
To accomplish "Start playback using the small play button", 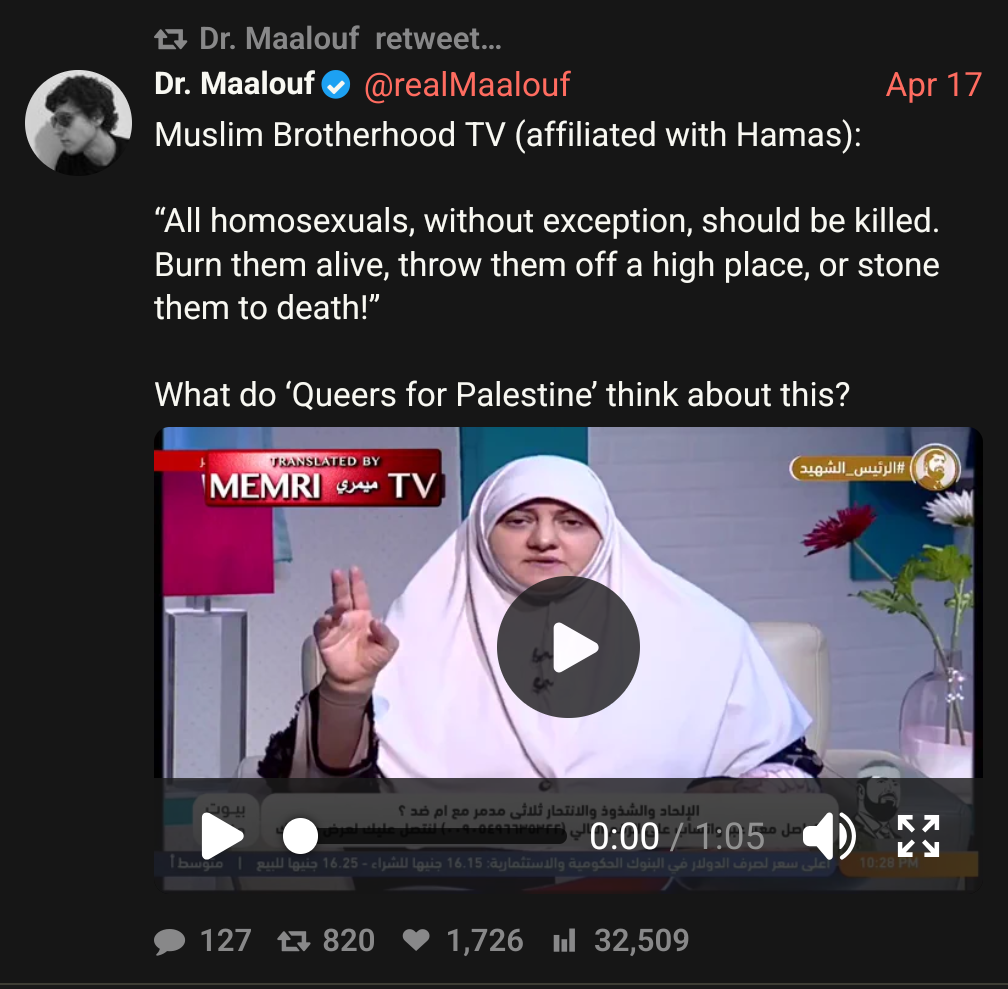I will click(x=222, y=836).
